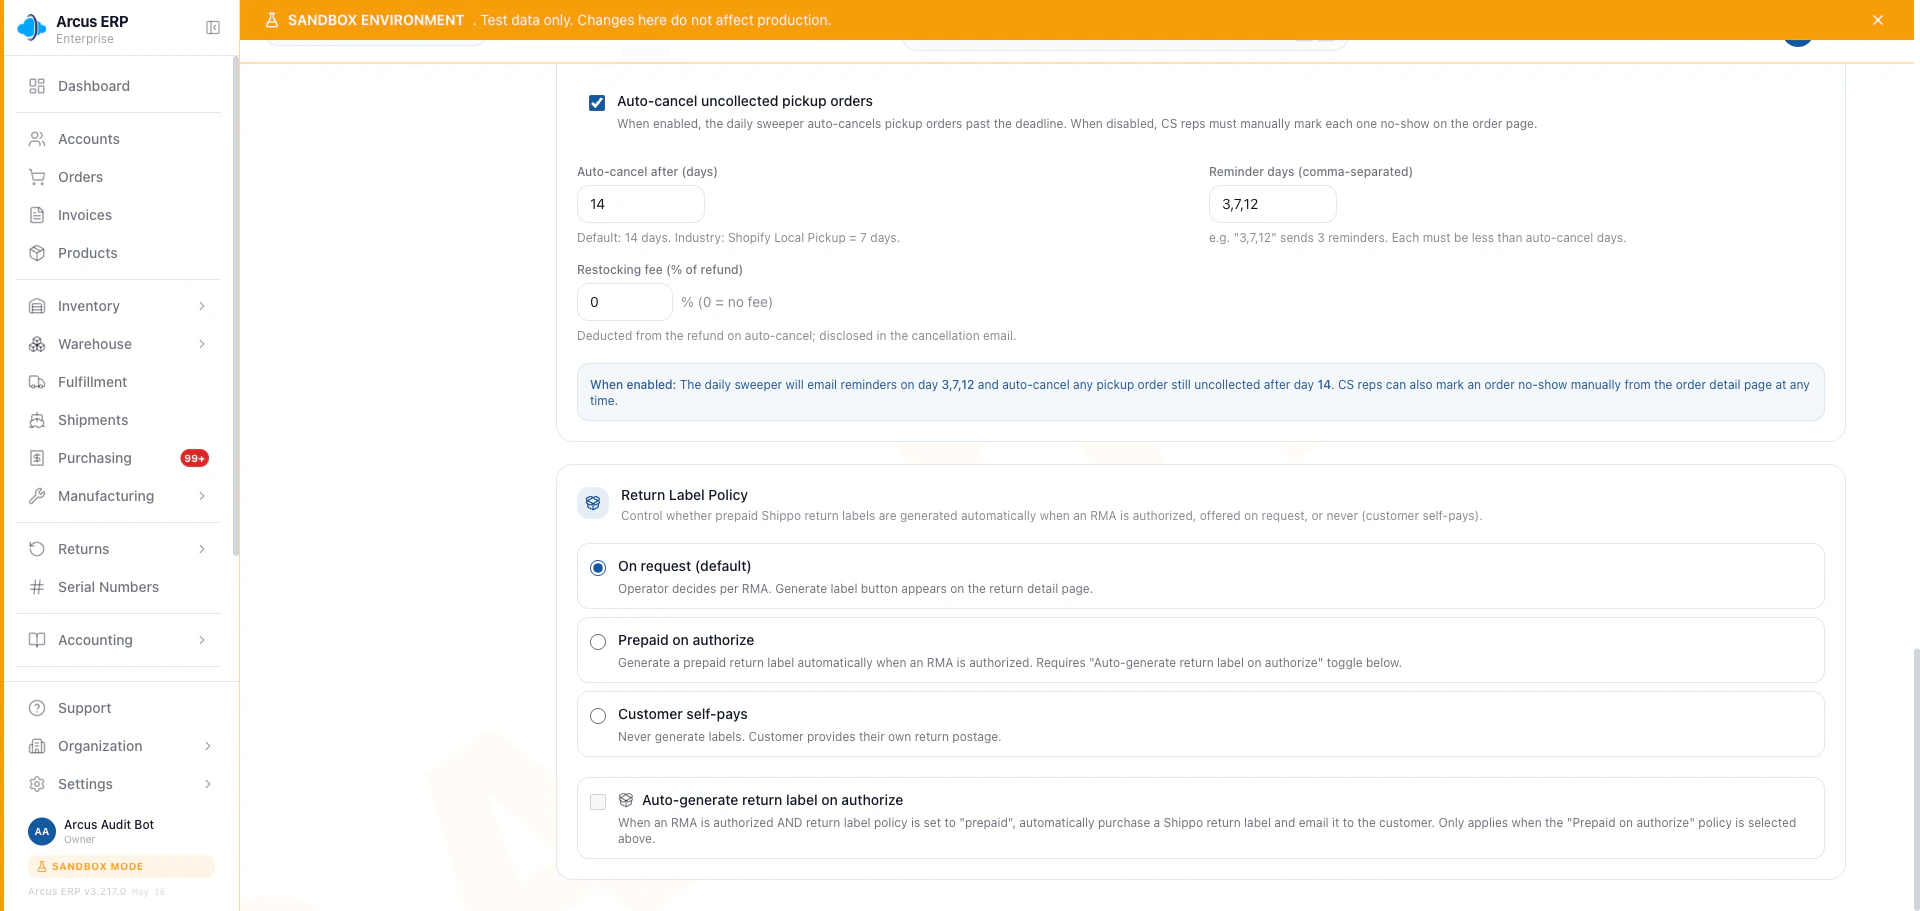Screen dimensions: 1920x911
Task: Click the Inventory icon in sidebar
Action: [x=37, y=306]
